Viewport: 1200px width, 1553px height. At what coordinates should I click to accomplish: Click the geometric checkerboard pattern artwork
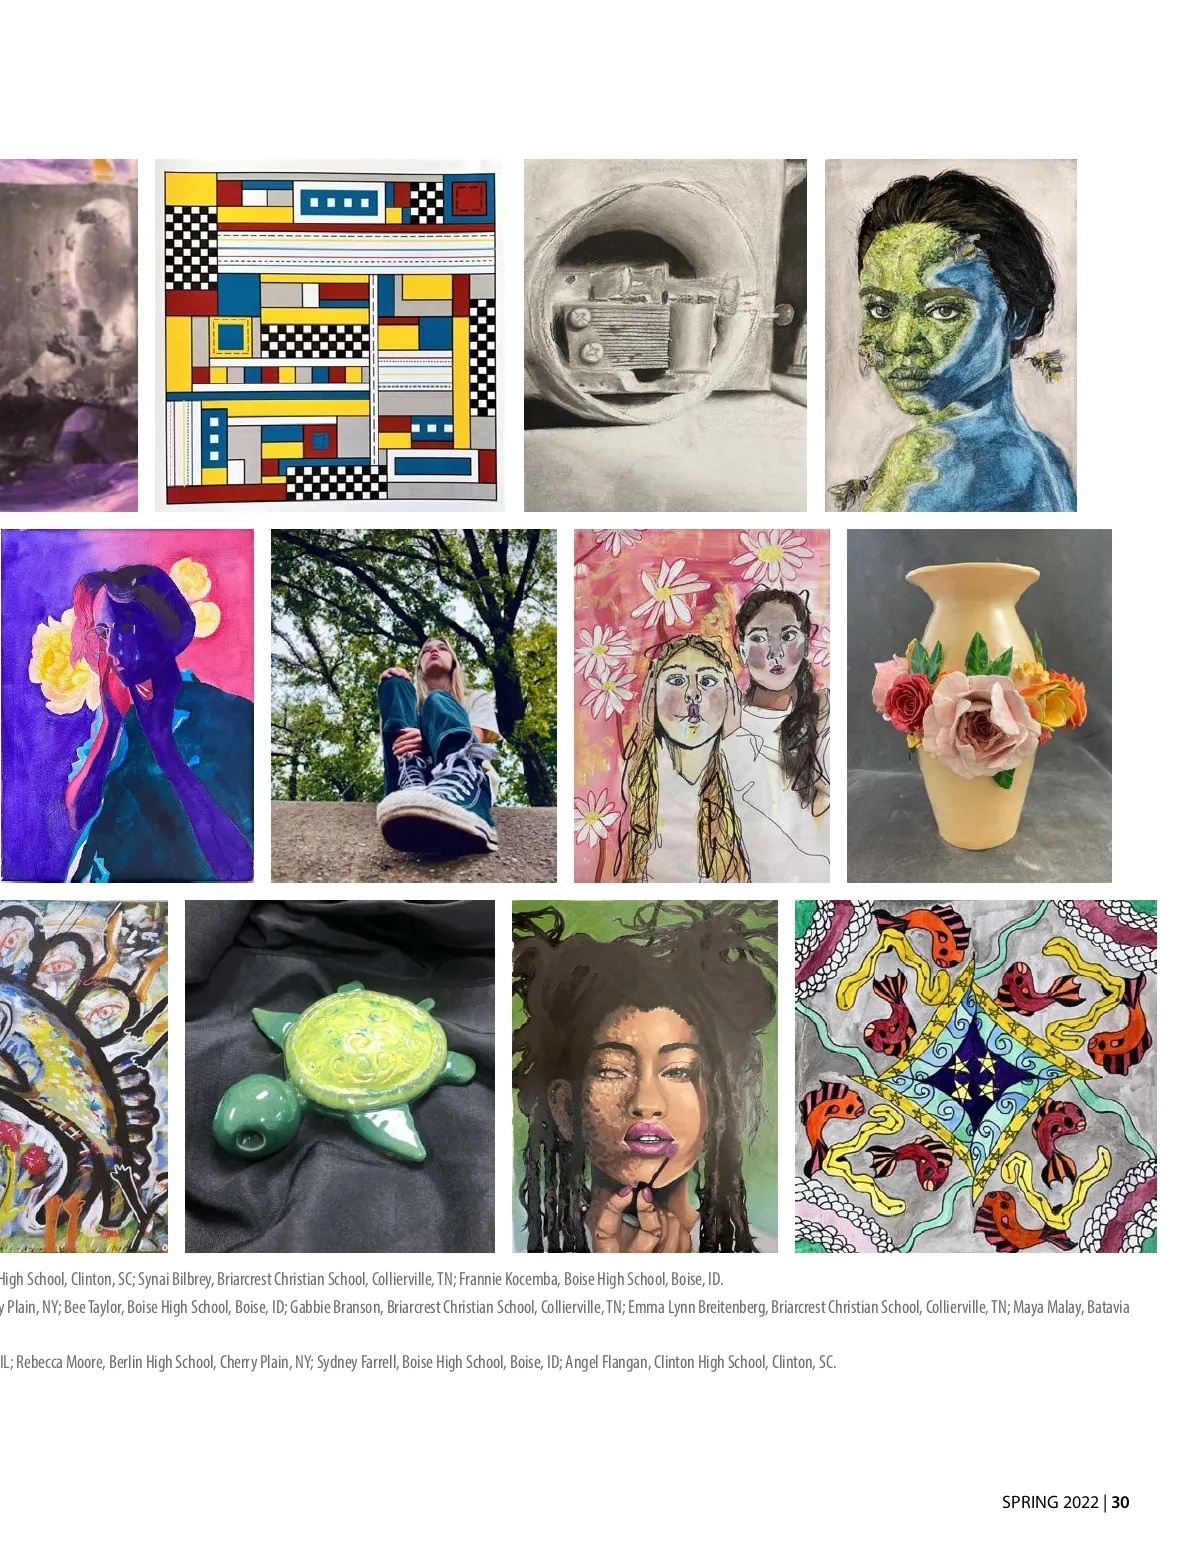tap(330, 335)
